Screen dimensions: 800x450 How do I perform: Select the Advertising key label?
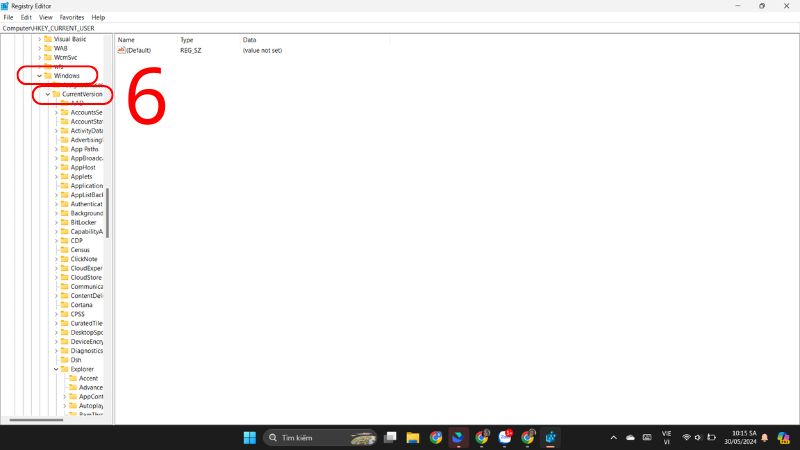click(x=87, y=140)
